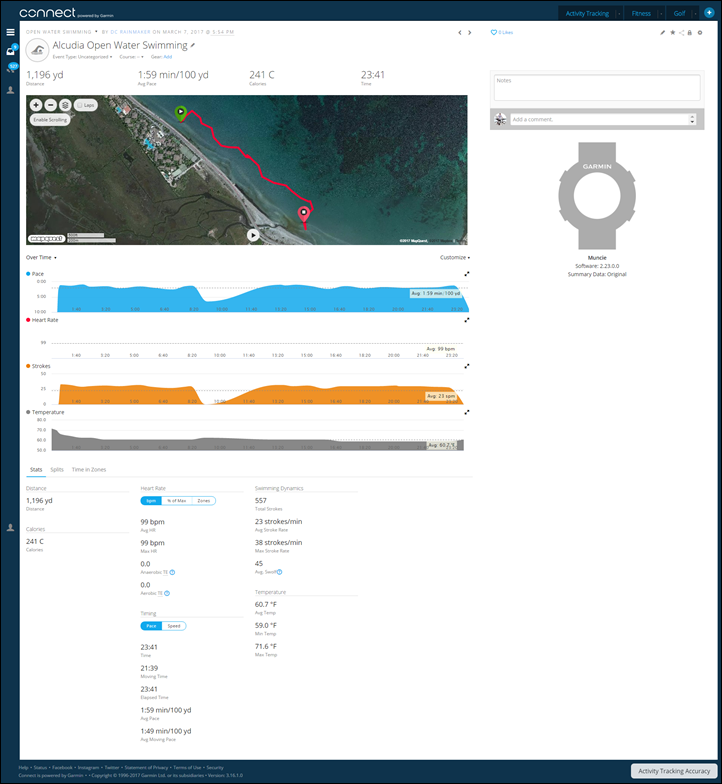Expand the Customize charts dropdown
722x784 pixels.
454,257
